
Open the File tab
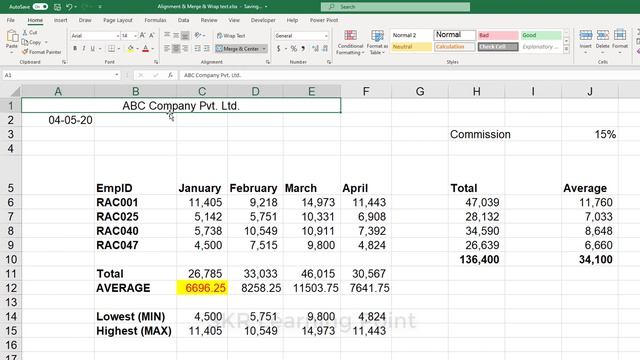pos(11,20)
